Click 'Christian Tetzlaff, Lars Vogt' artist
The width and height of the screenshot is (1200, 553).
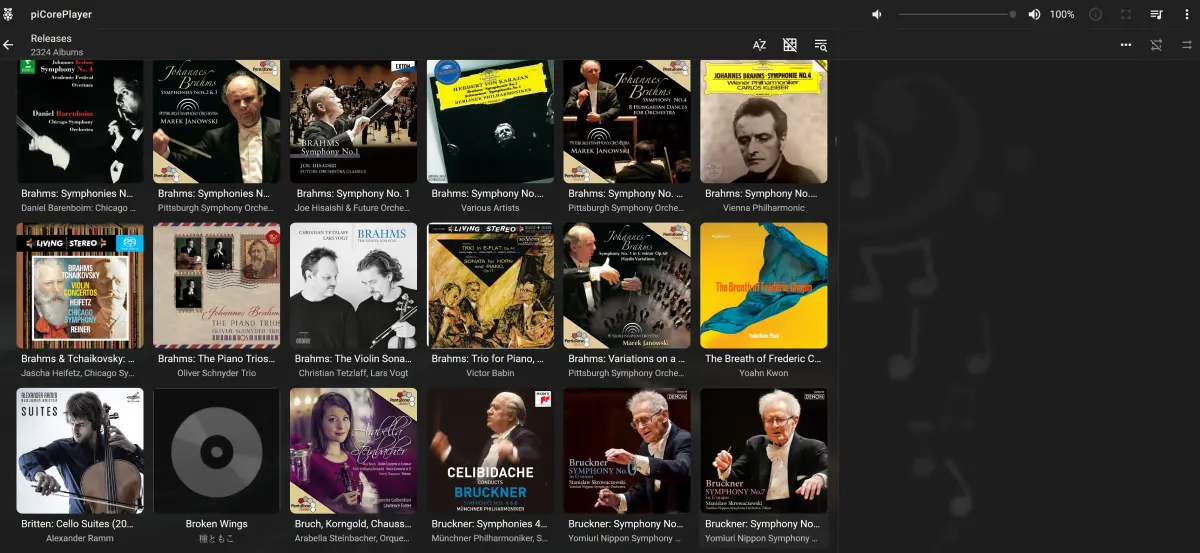353,373
